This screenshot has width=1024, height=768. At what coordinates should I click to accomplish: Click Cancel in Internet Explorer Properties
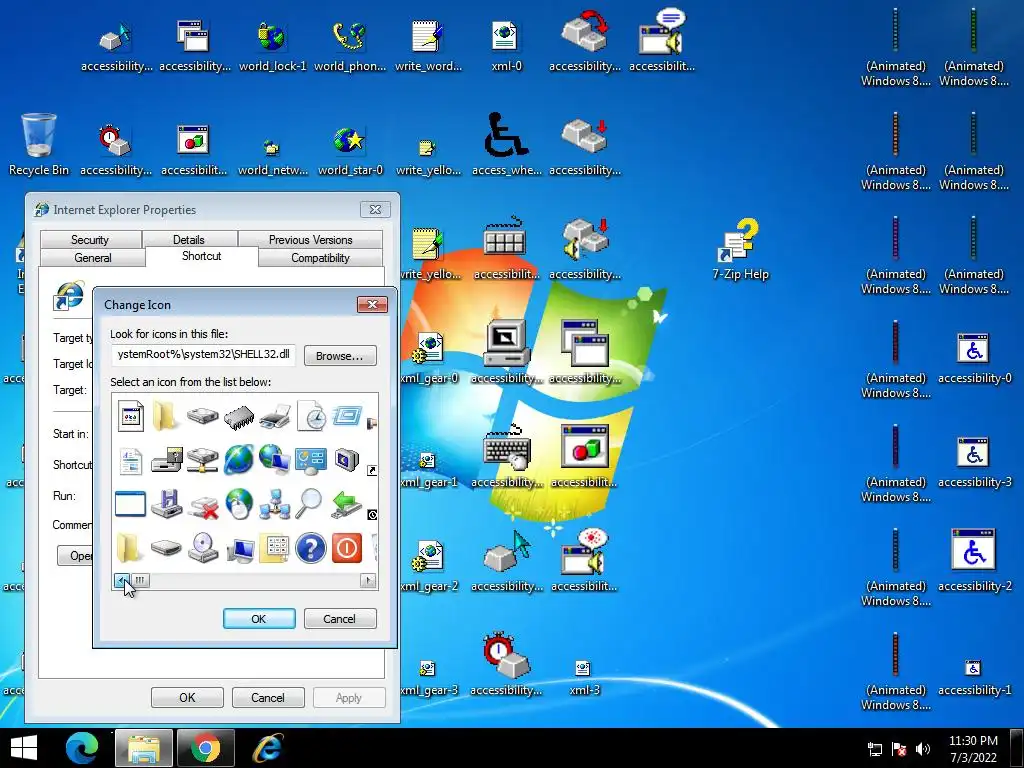pos(268,697)
